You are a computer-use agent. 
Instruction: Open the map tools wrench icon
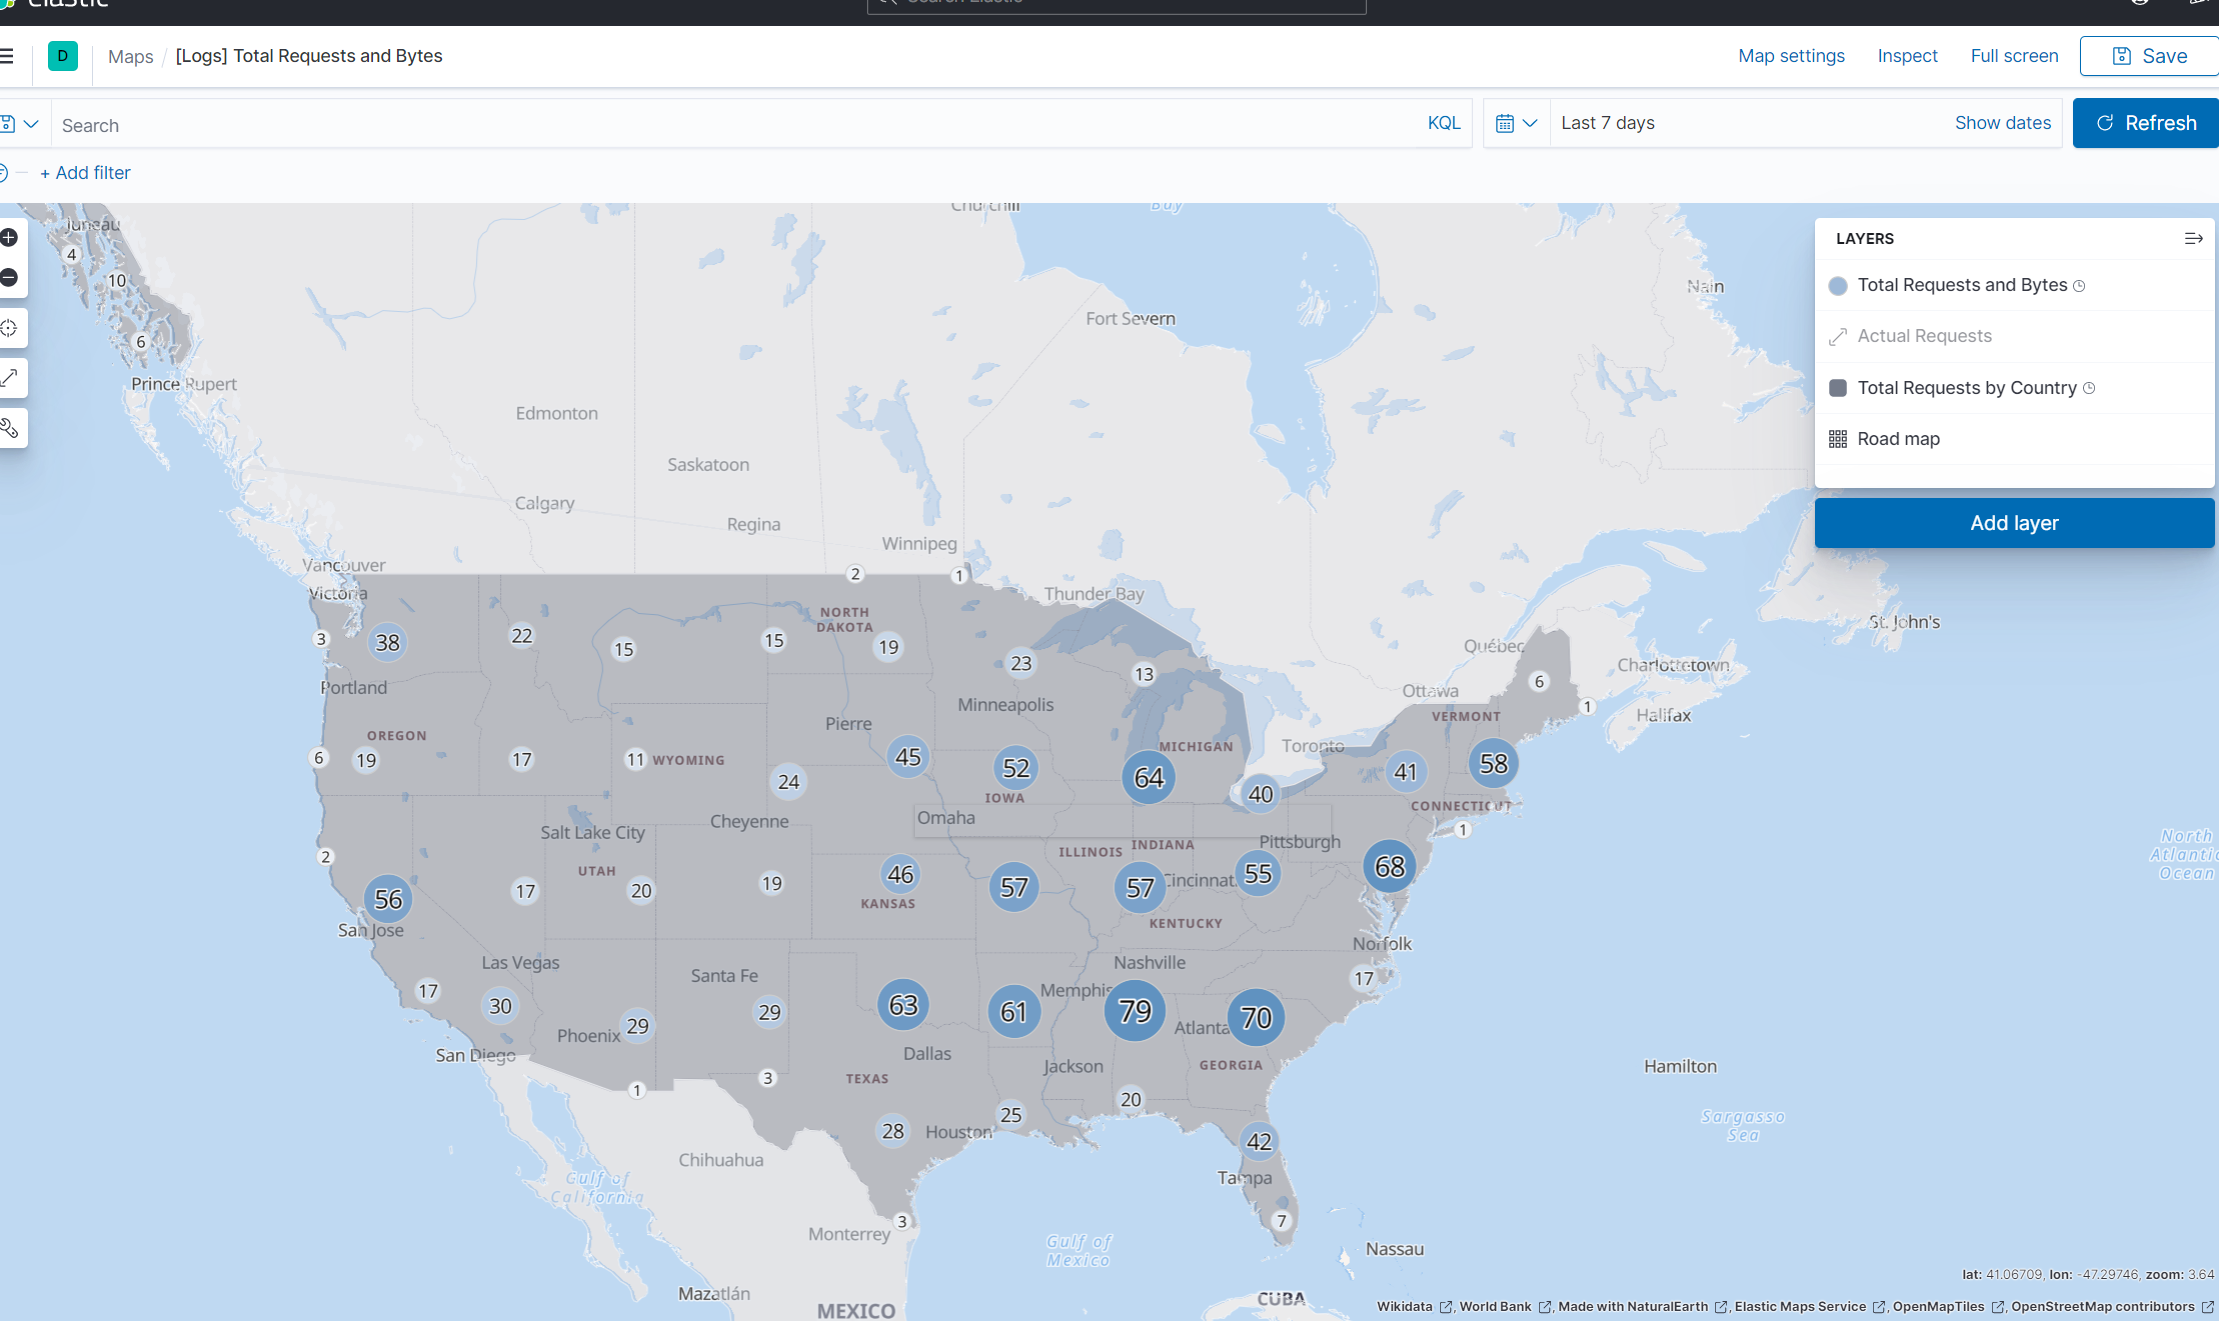pyautogui.click(x=10, y=429)
